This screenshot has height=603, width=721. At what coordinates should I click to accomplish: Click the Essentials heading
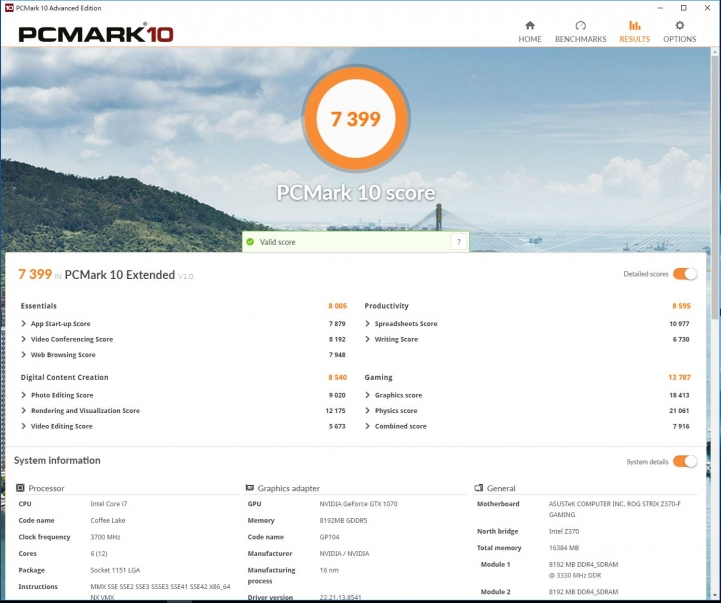pos(39,306)
